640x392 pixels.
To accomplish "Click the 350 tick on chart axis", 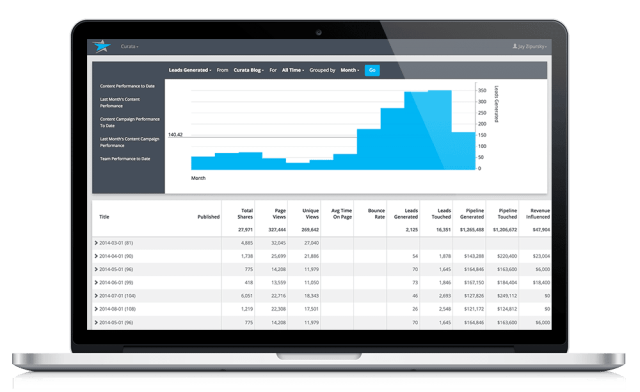I will coord(482,91).
